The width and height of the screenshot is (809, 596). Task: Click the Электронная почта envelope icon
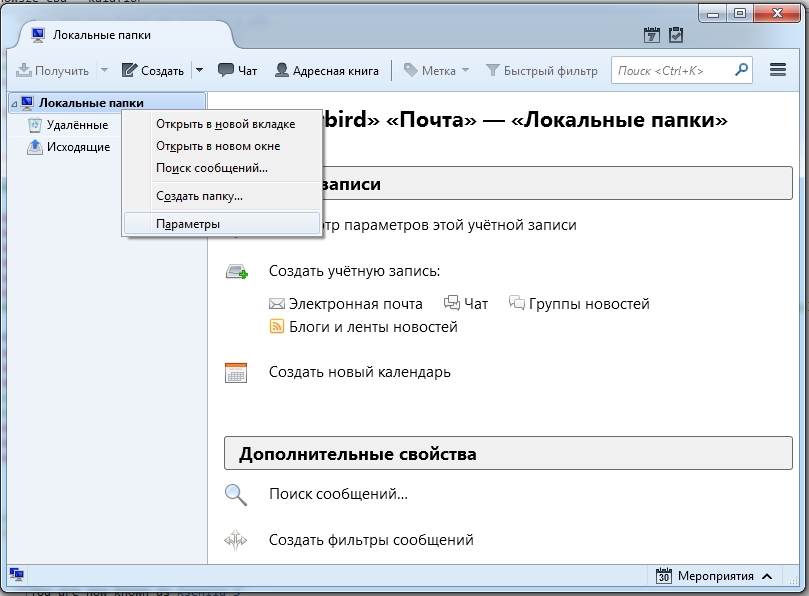(277, 304)
